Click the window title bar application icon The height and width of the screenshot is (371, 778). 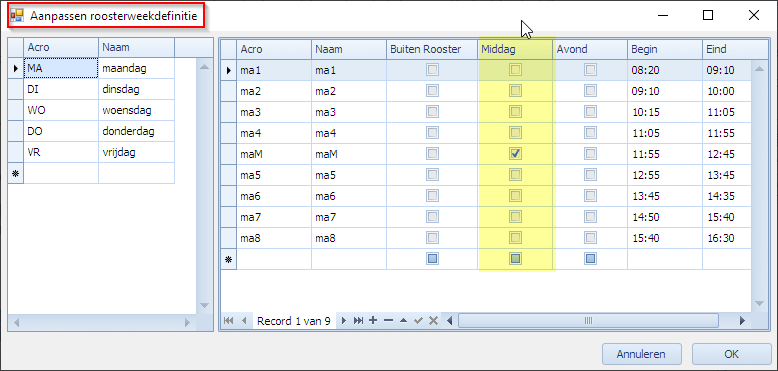pos(17,15)
